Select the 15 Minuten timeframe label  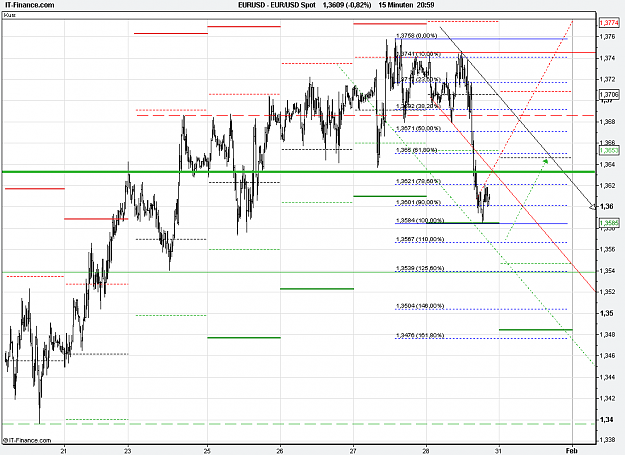point(395,5)
